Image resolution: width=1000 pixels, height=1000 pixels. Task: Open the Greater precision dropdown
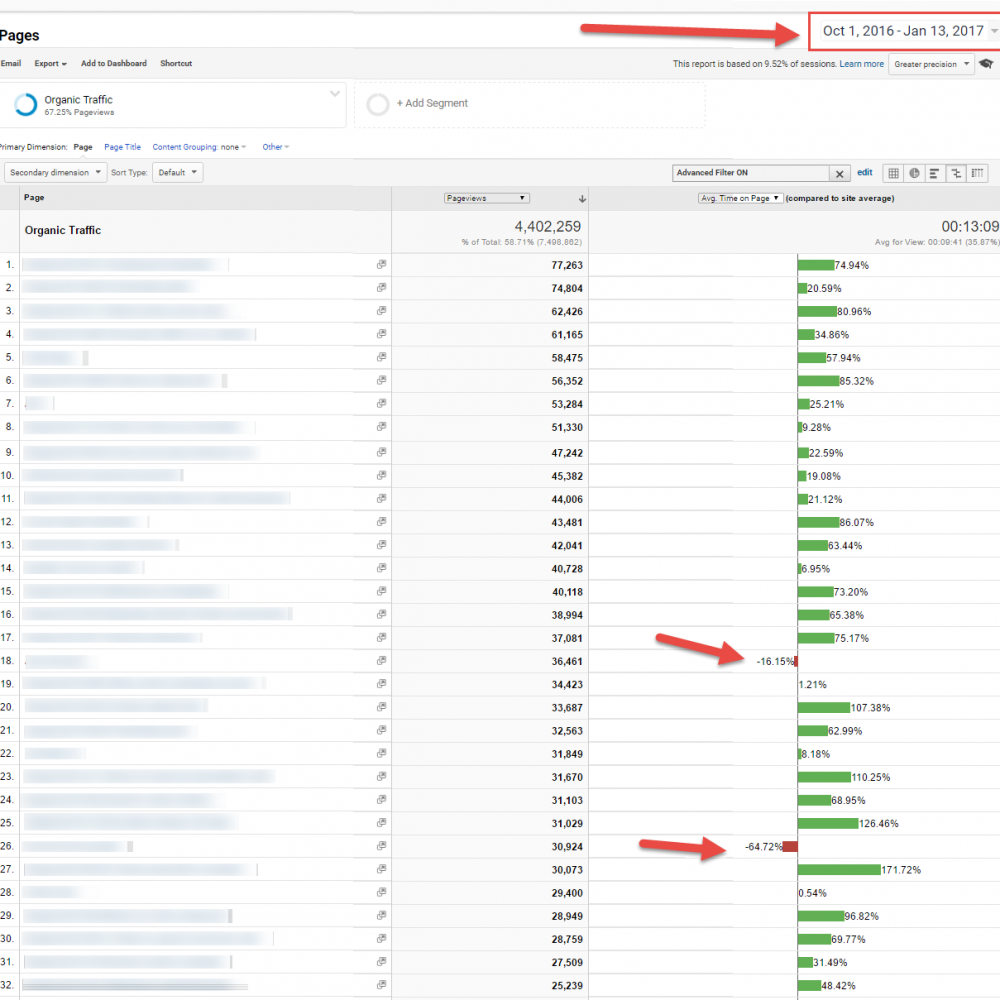[931, 64]
